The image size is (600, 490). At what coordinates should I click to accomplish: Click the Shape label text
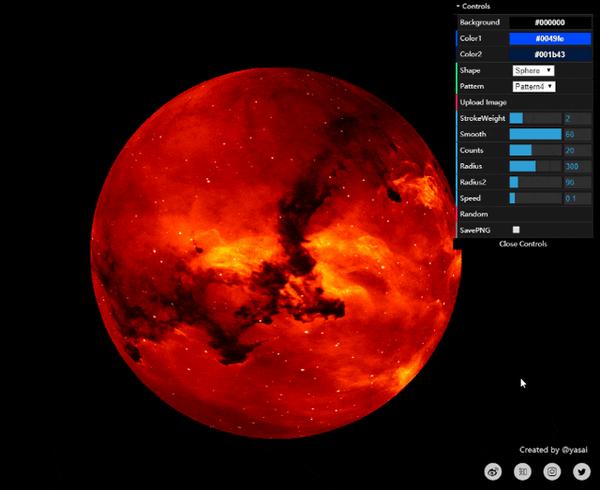(x=470, y=70)
